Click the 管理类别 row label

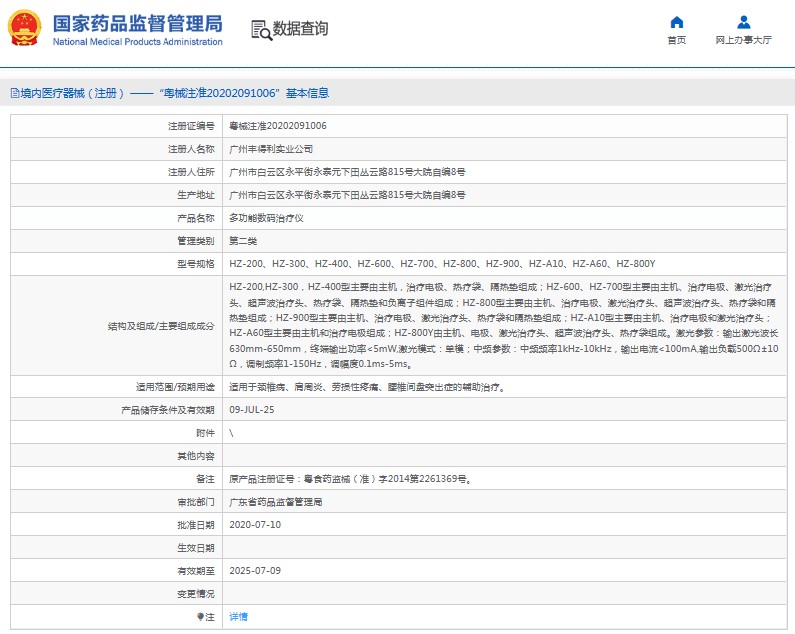[x=196, y=241]
